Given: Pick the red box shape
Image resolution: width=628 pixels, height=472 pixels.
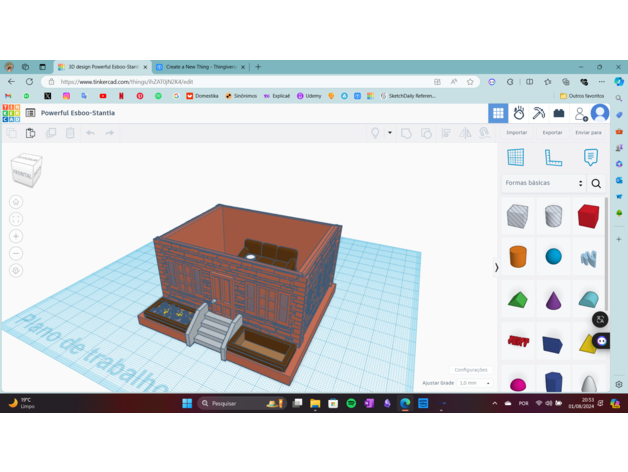Looking at the screenshot, I should (588, 216).
